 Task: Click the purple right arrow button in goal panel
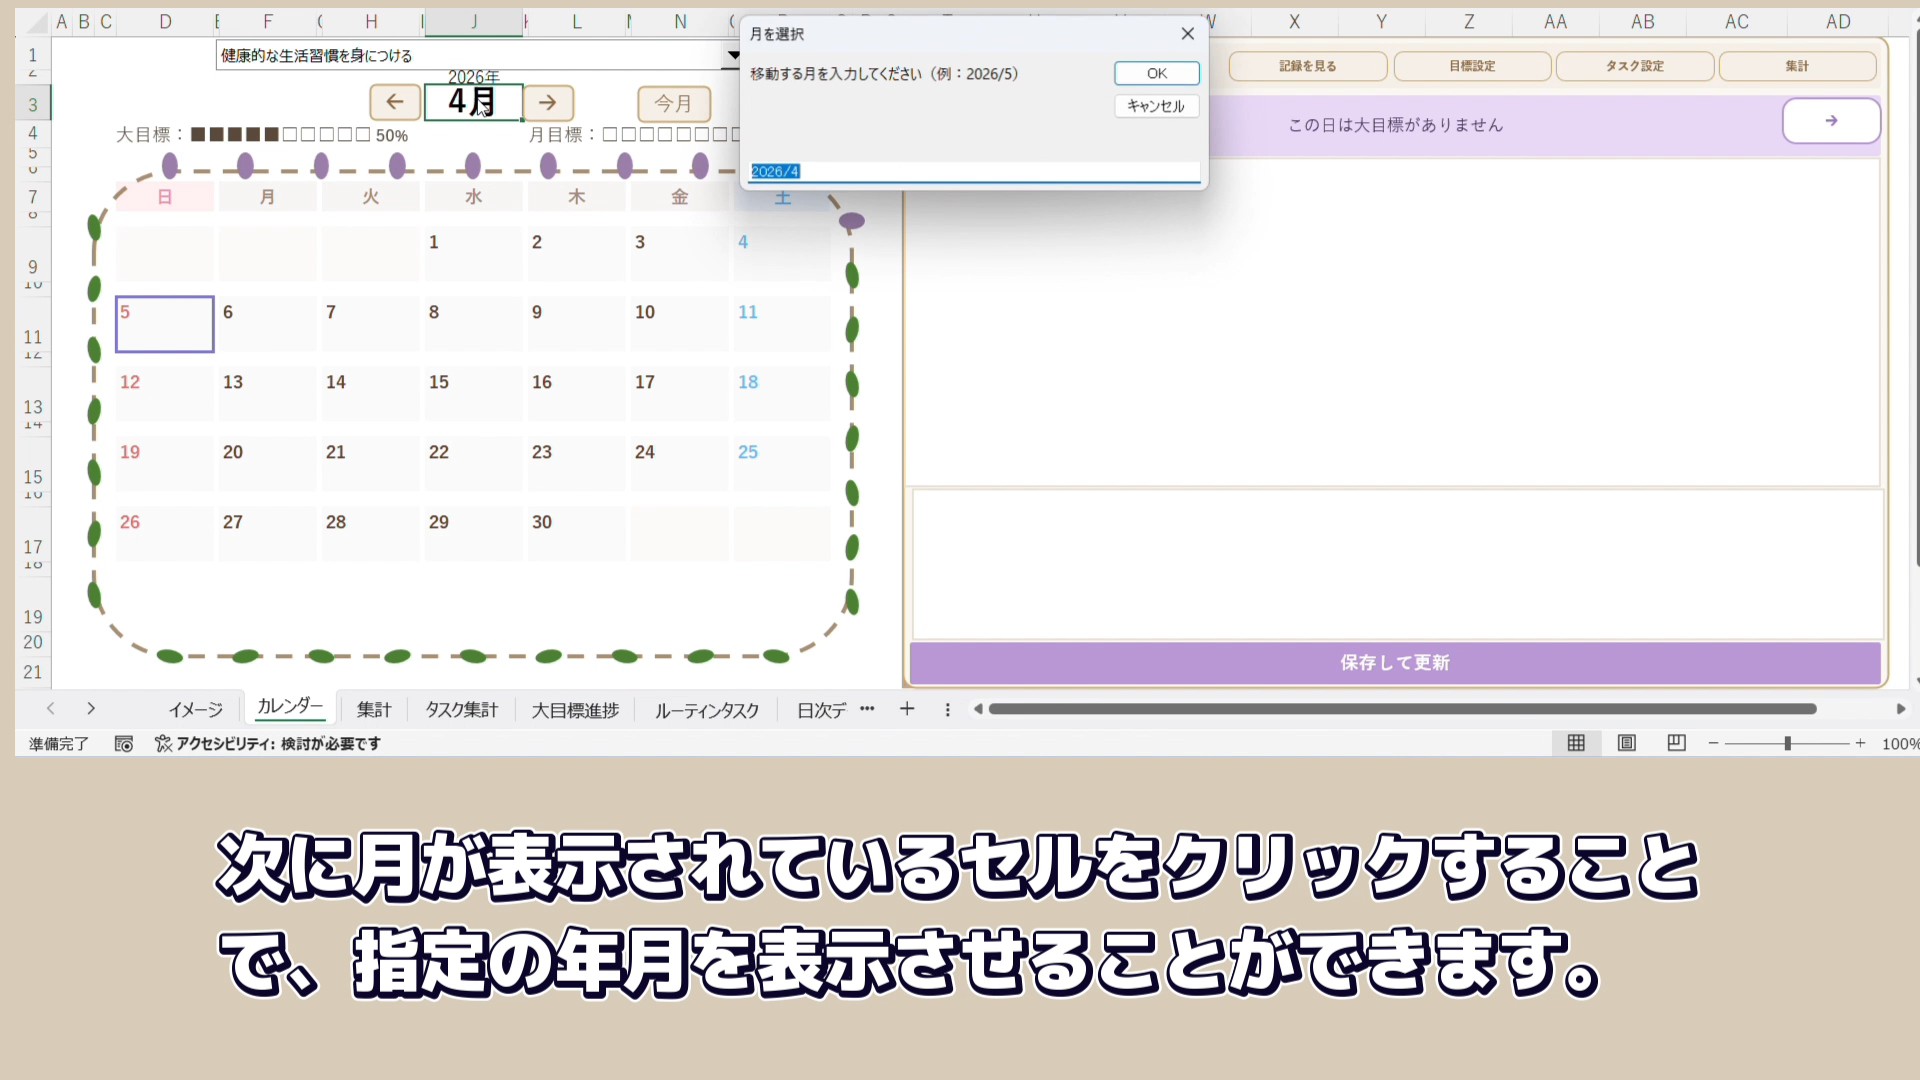coord(1830,121)
